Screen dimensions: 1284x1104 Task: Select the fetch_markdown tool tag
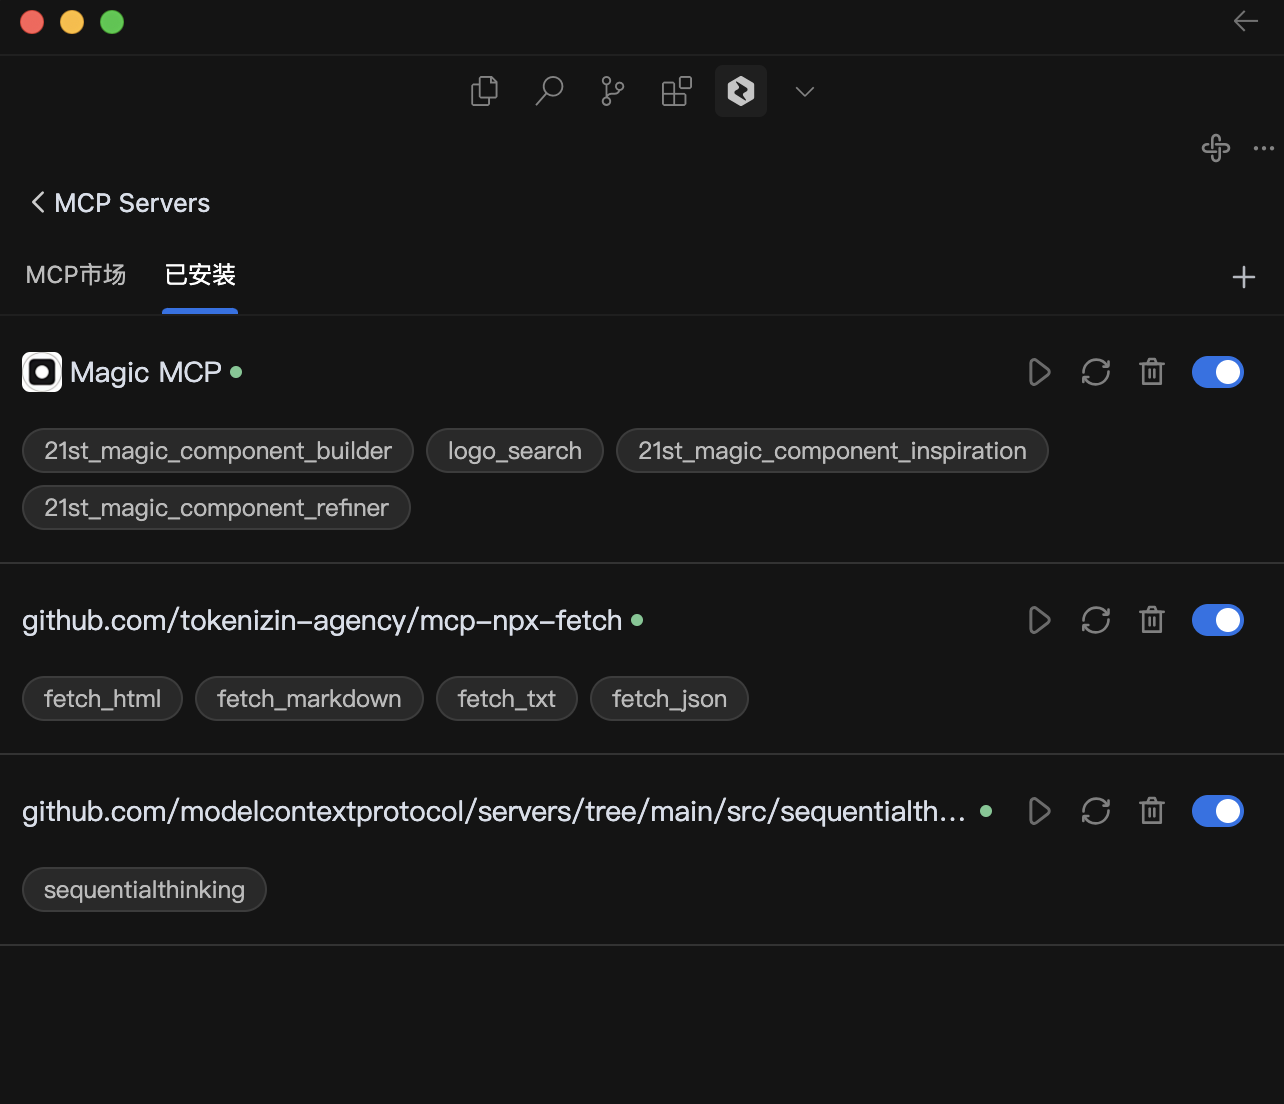(x=309, y=699)
